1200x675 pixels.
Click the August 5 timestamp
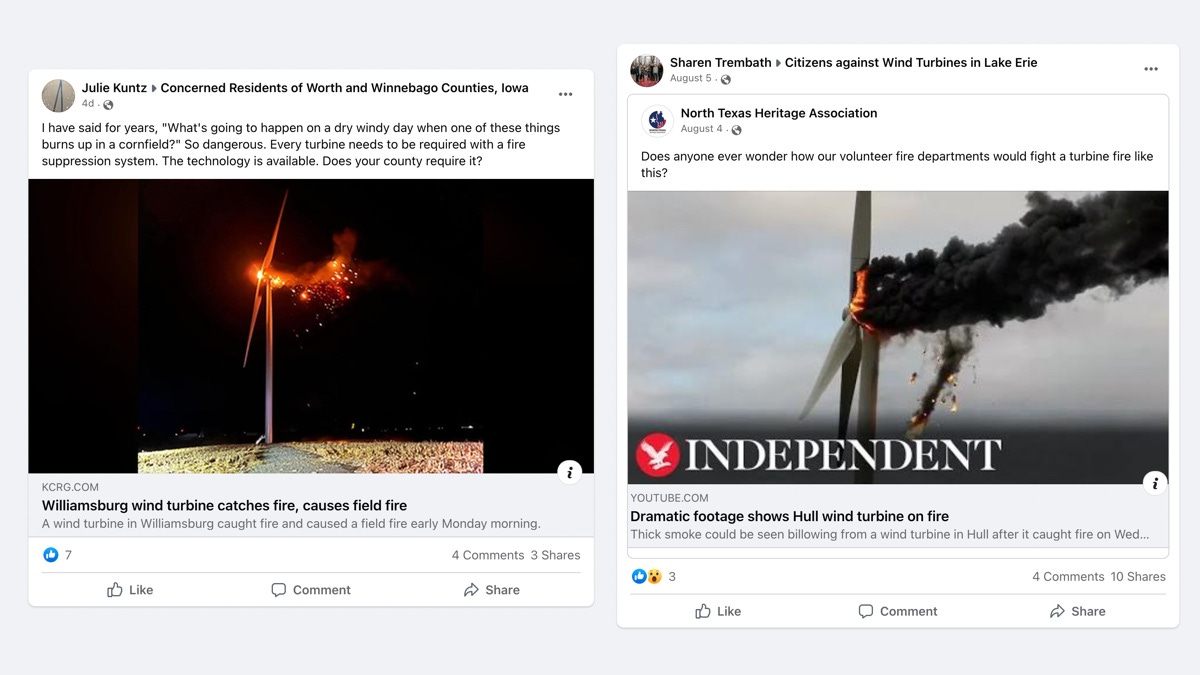(x=691, y=79)
